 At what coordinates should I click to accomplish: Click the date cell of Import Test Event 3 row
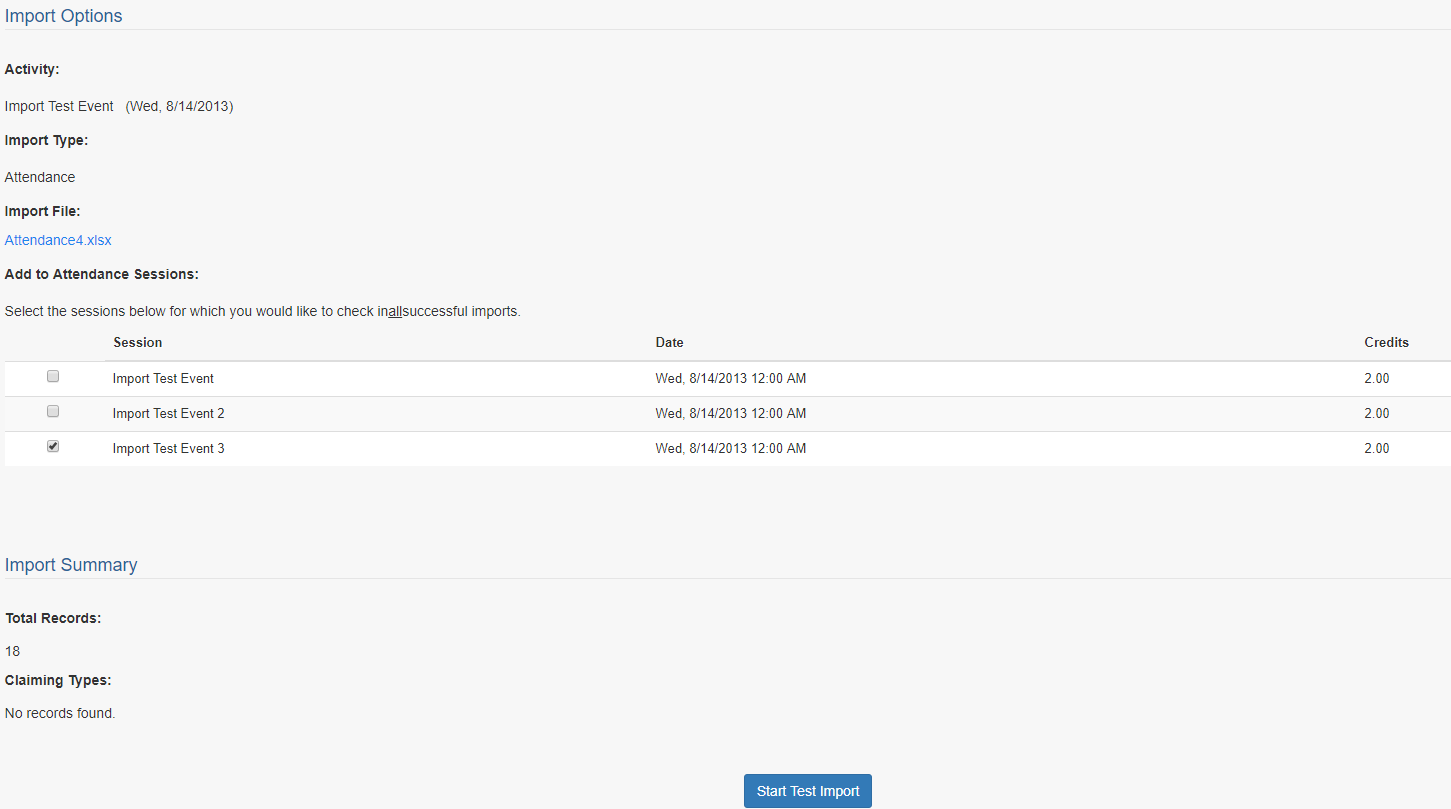point(730,449)
